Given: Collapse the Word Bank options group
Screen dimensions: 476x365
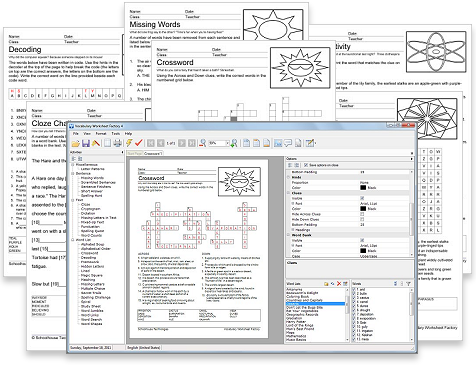Looking at the screenshot, I should (289, 235).
